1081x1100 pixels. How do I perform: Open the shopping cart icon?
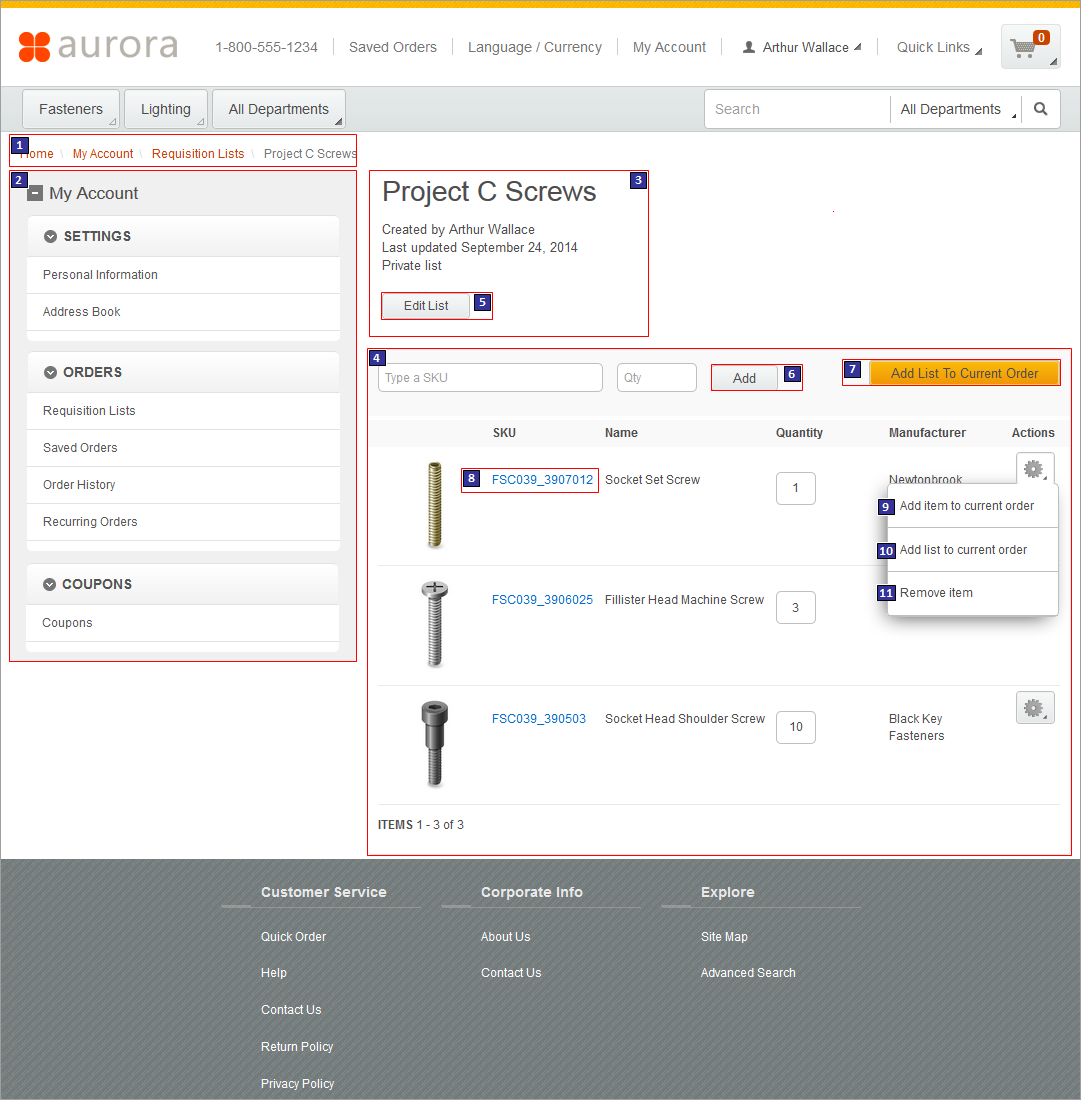click(x=1030, y=47)
